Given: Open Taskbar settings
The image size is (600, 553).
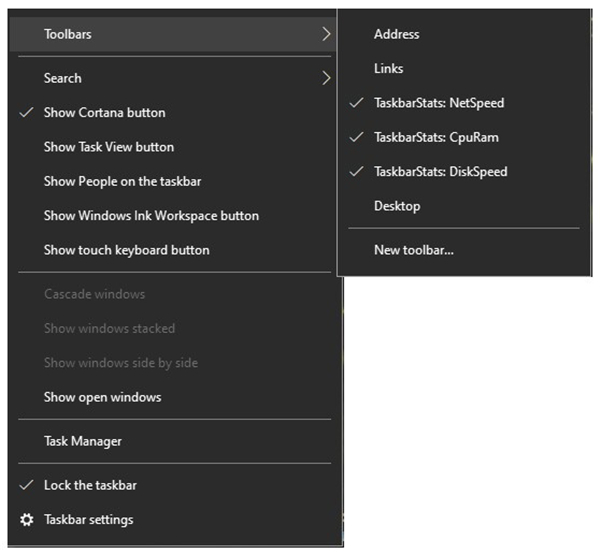Looking at the screenshot, I should click(88, 520).
